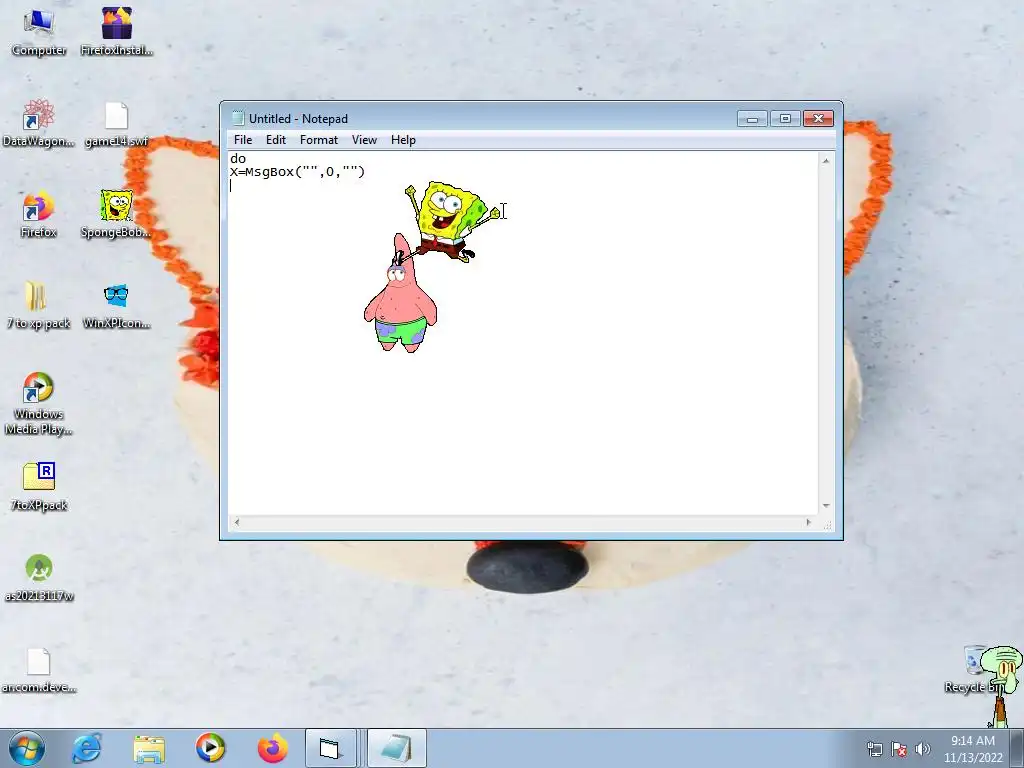Open the Format menu in Notepad
The width and height of the screenshot is (1024, 768).
pos(319,140)
